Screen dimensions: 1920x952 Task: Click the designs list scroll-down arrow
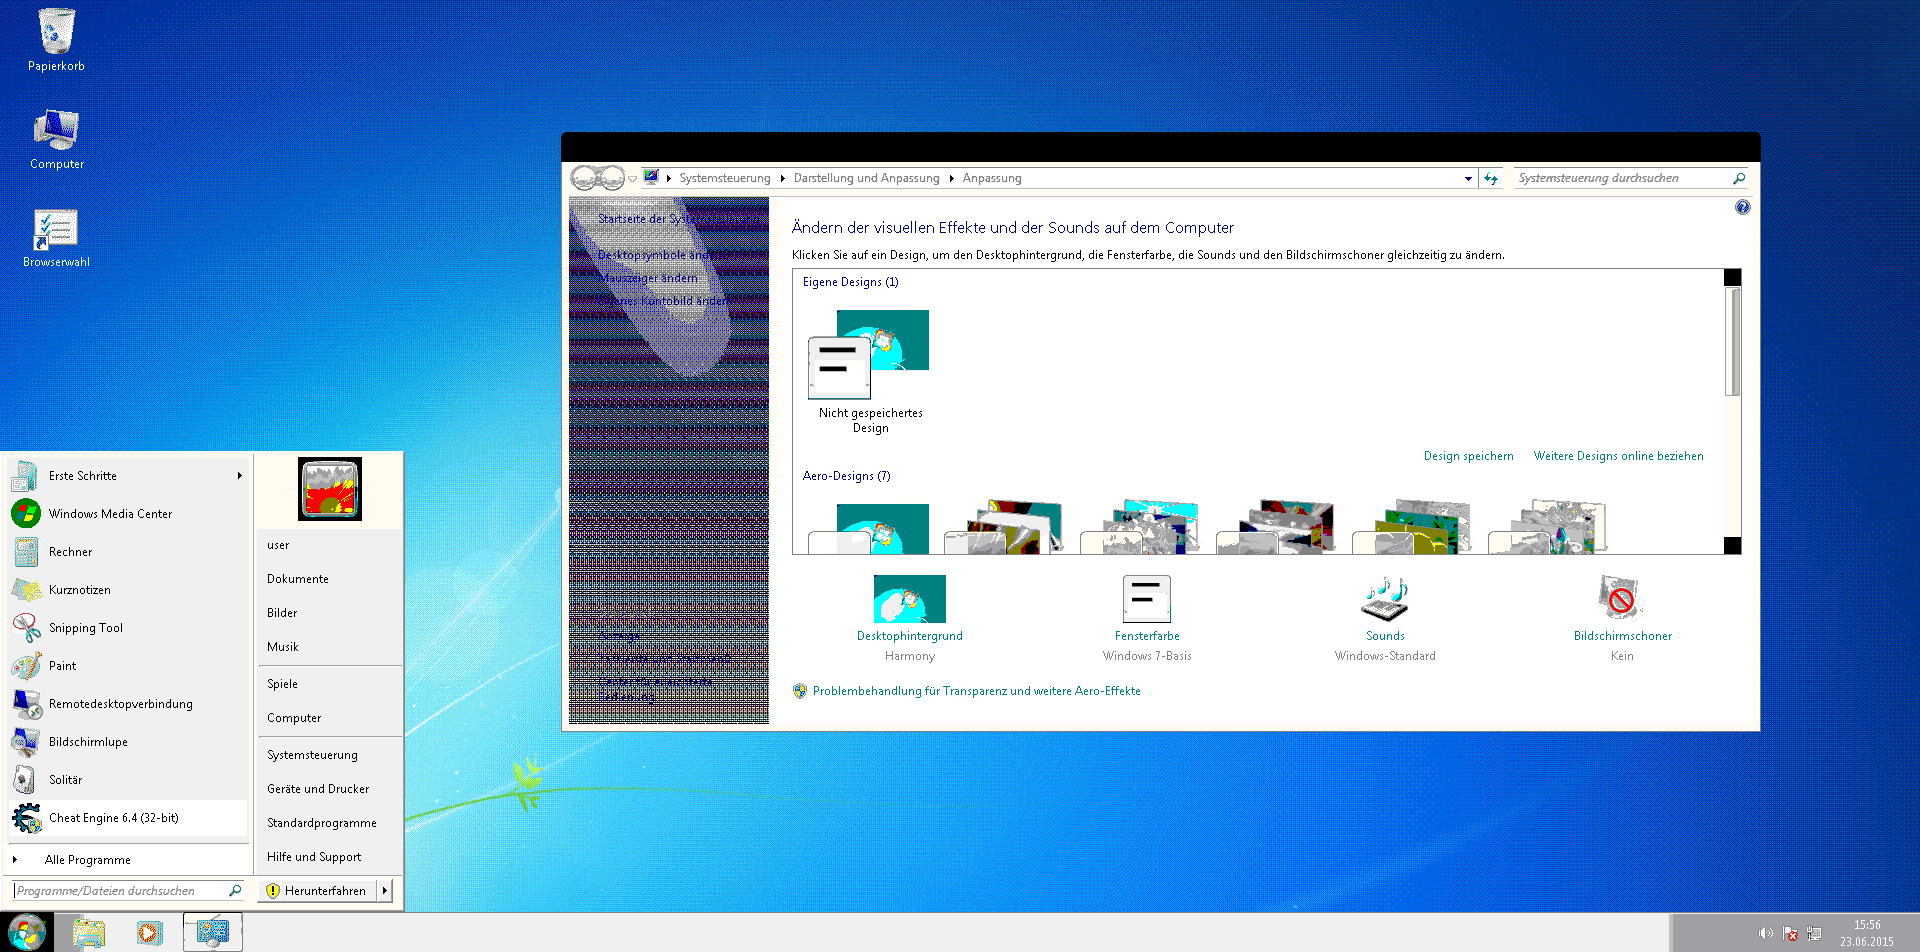[1733, 545]
